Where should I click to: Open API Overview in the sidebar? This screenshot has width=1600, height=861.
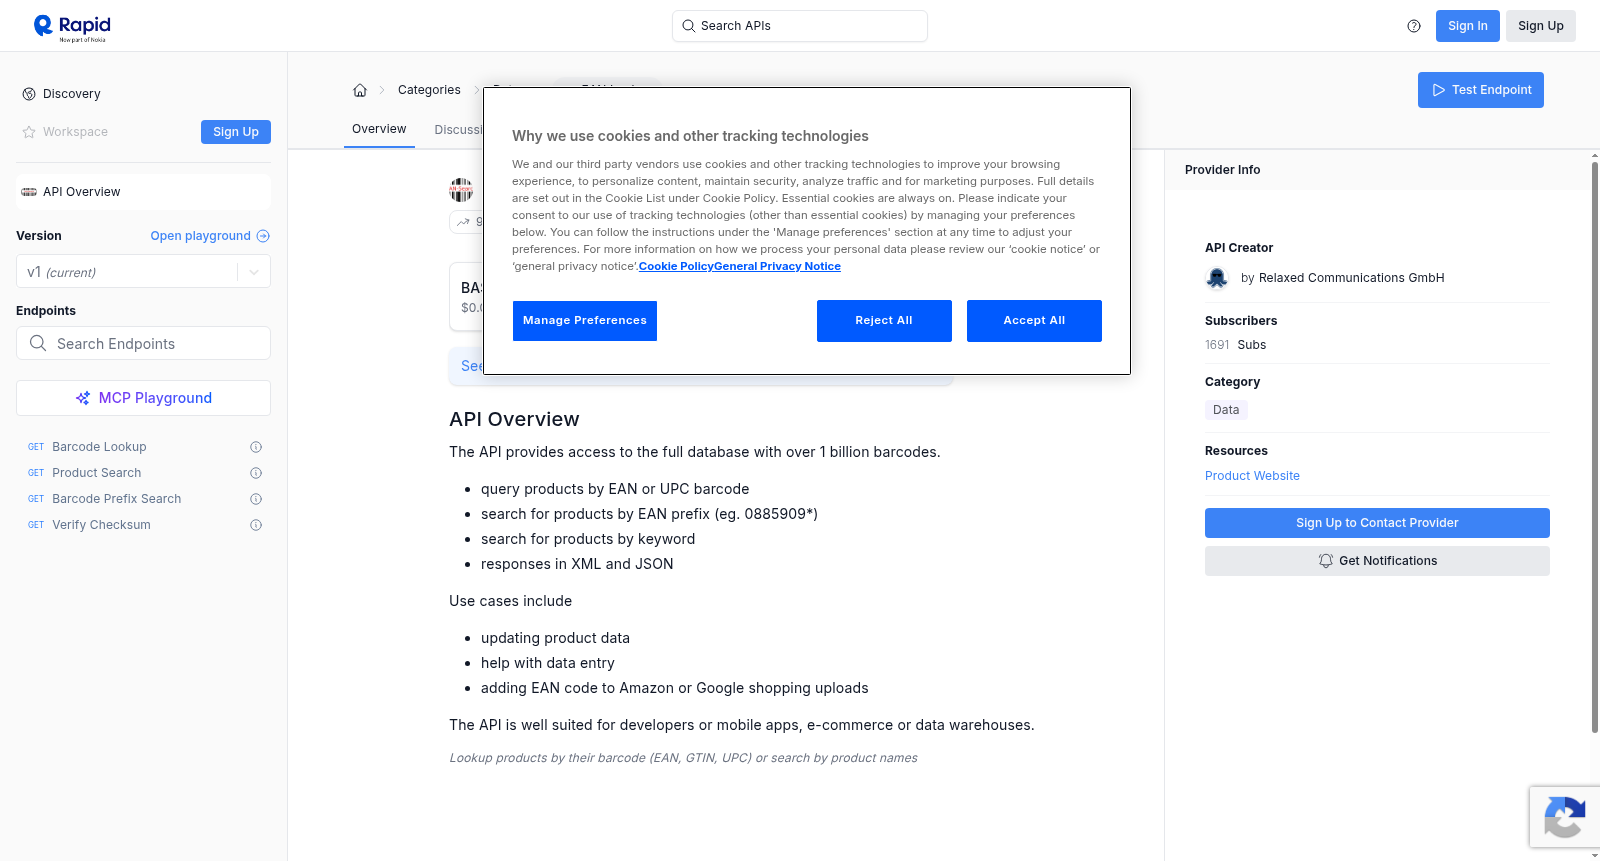pos(143,192)
